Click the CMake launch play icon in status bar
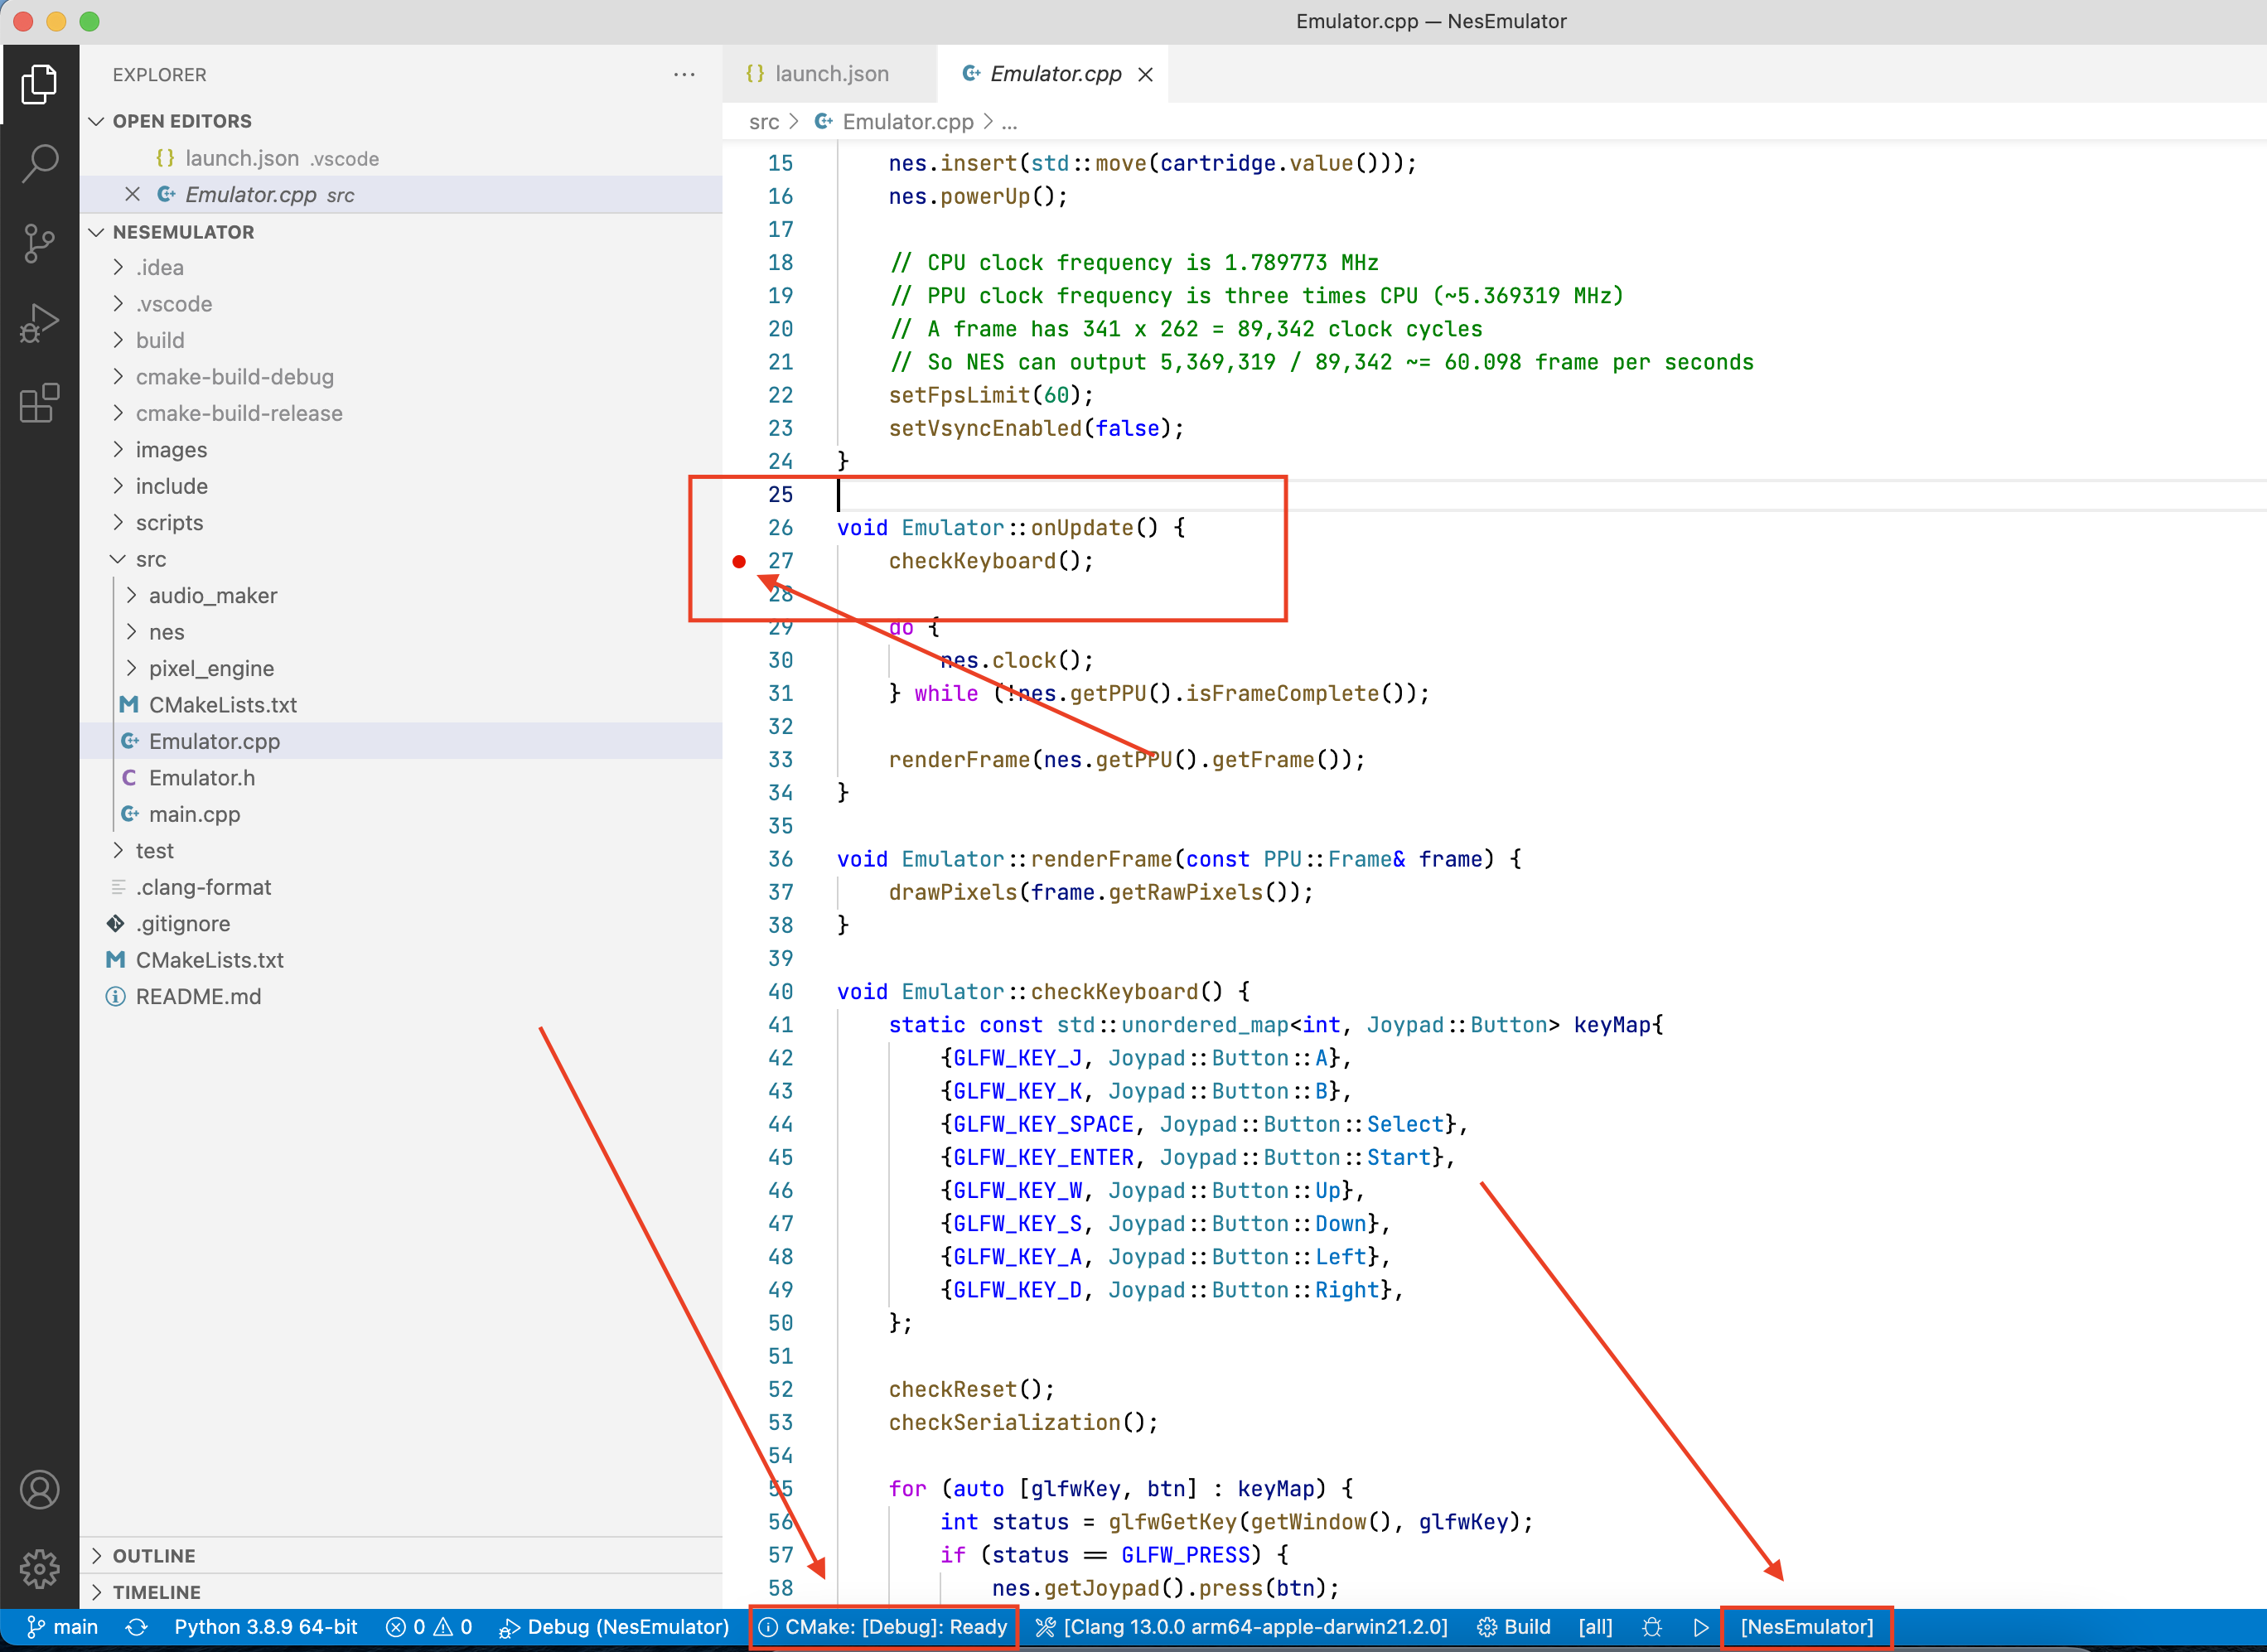 point(1701,1627)
